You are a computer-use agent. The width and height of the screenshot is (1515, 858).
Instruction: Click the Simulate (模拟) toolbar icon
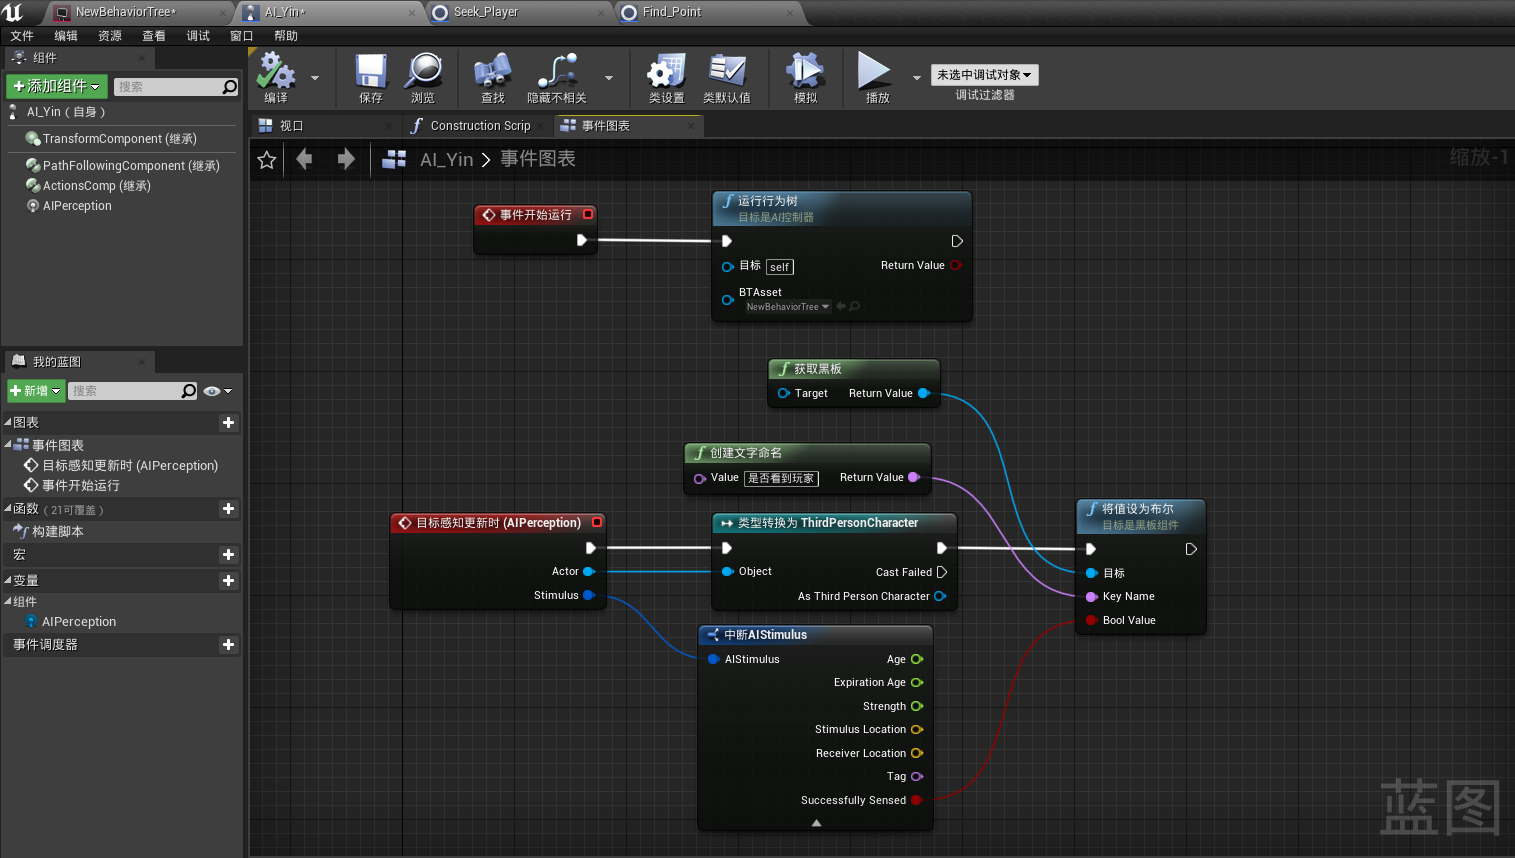805,72
